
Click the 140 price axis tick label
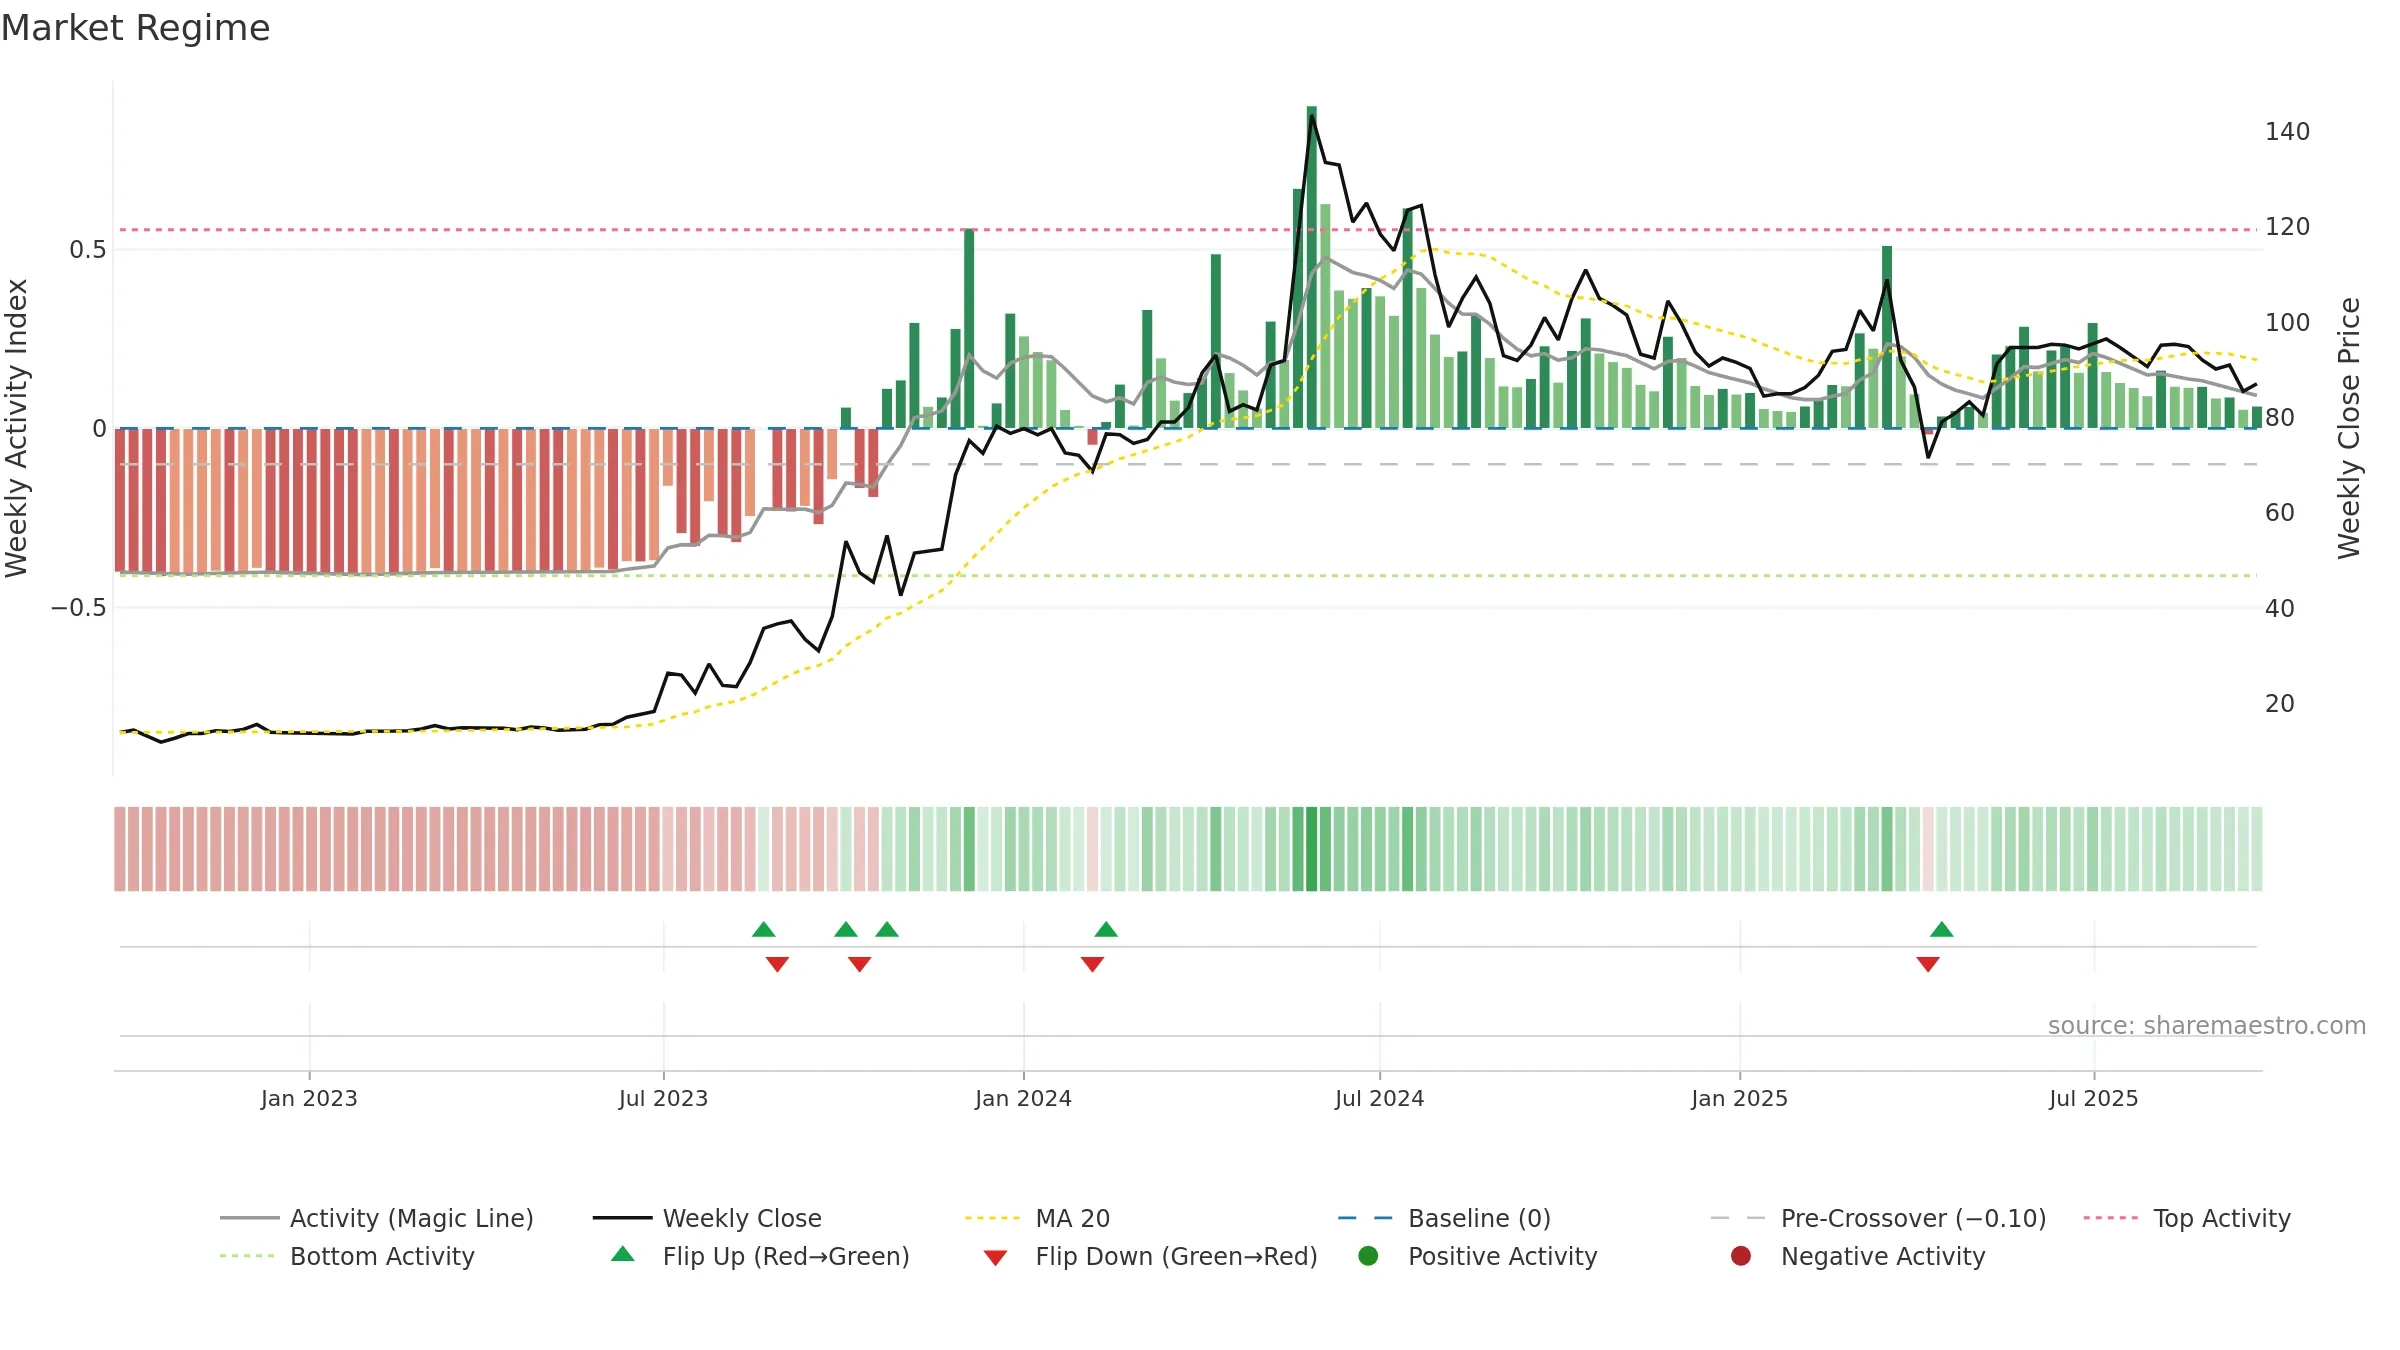pyautogui.click(x=2287, y=132)
